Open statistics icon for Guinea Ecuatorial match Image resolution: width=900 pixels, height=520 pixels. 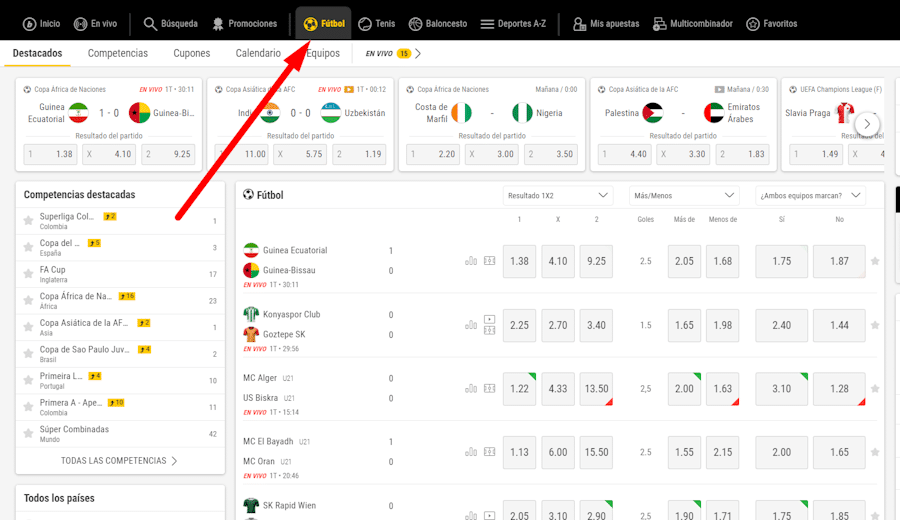click(x=471, y=261)
